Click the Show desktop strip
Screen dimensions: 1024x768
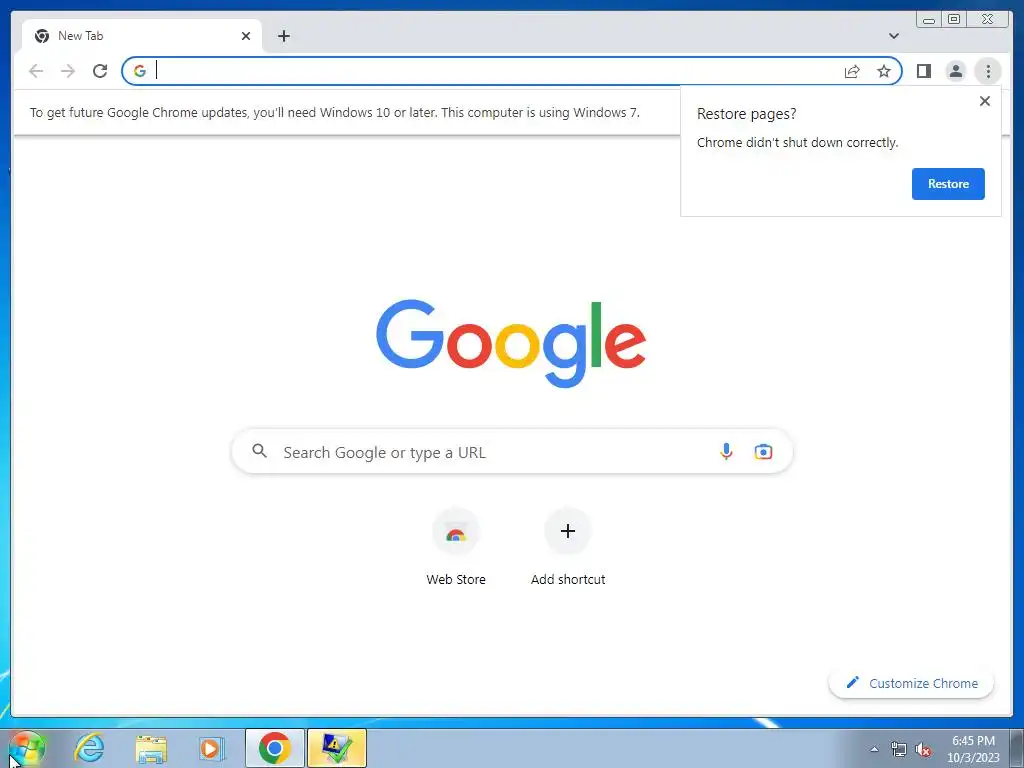(1017, 748)
